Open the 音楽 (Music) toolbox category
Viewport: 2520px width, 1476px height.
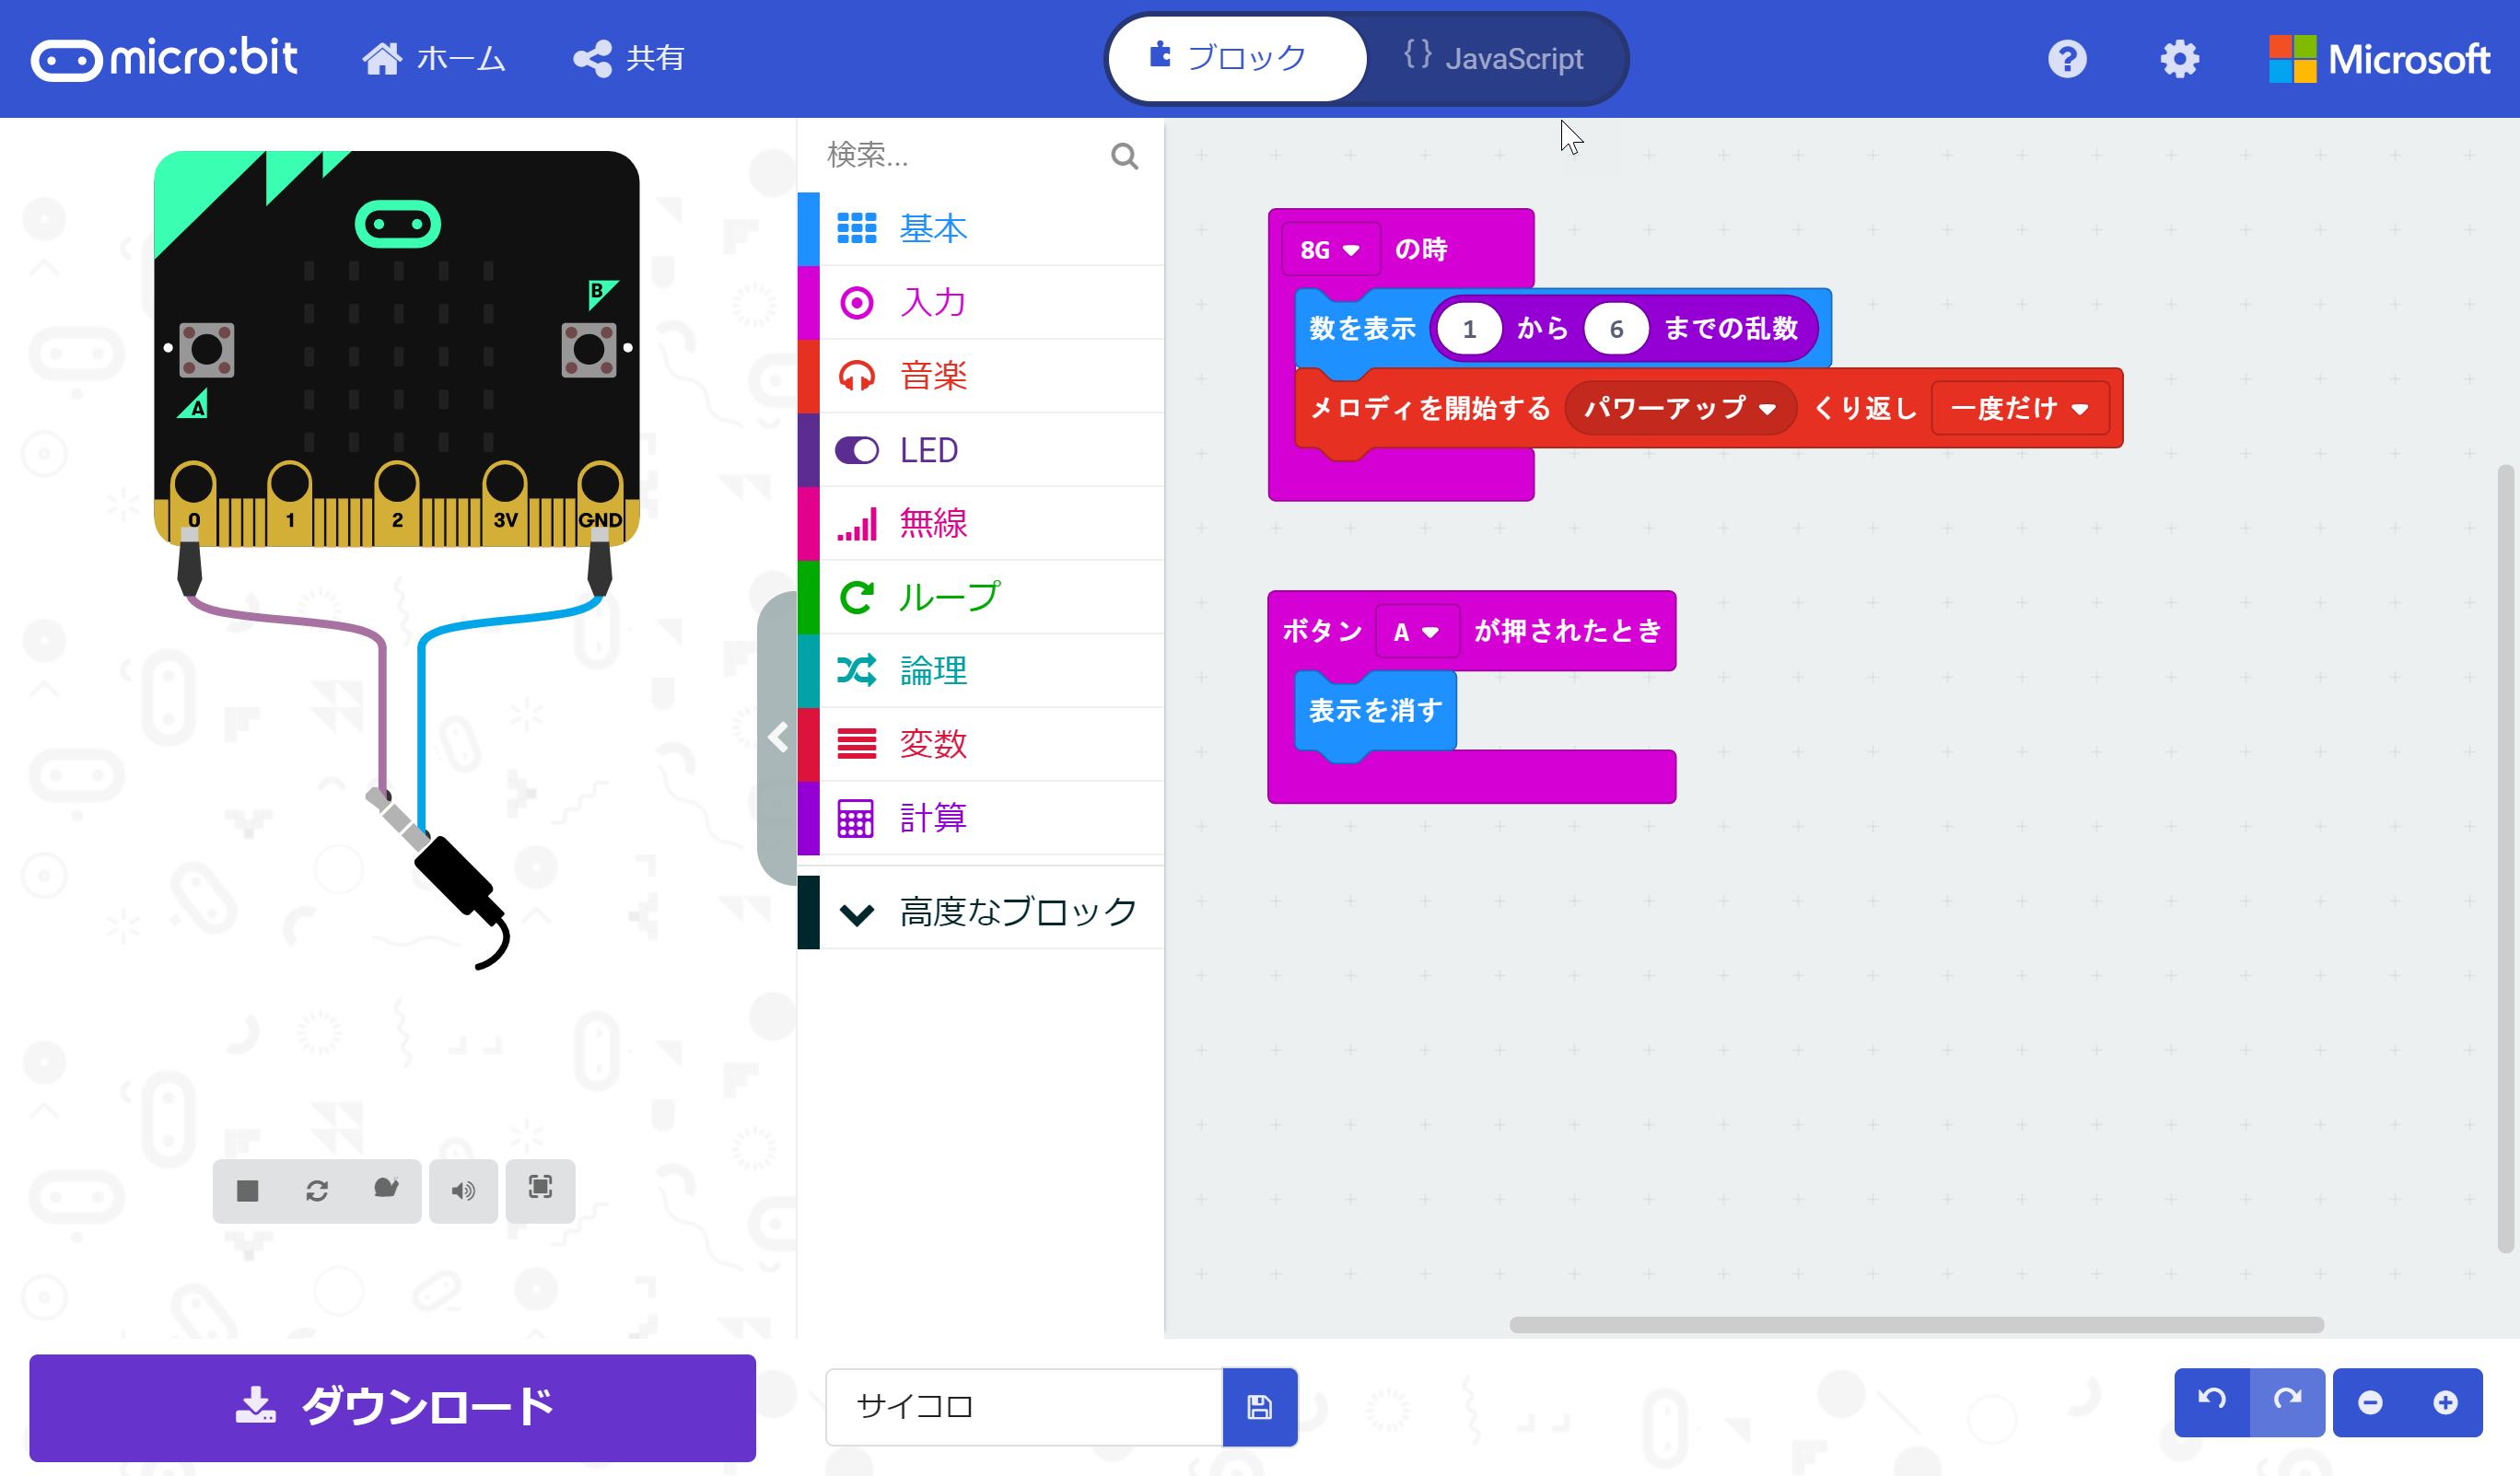point(932,375)
